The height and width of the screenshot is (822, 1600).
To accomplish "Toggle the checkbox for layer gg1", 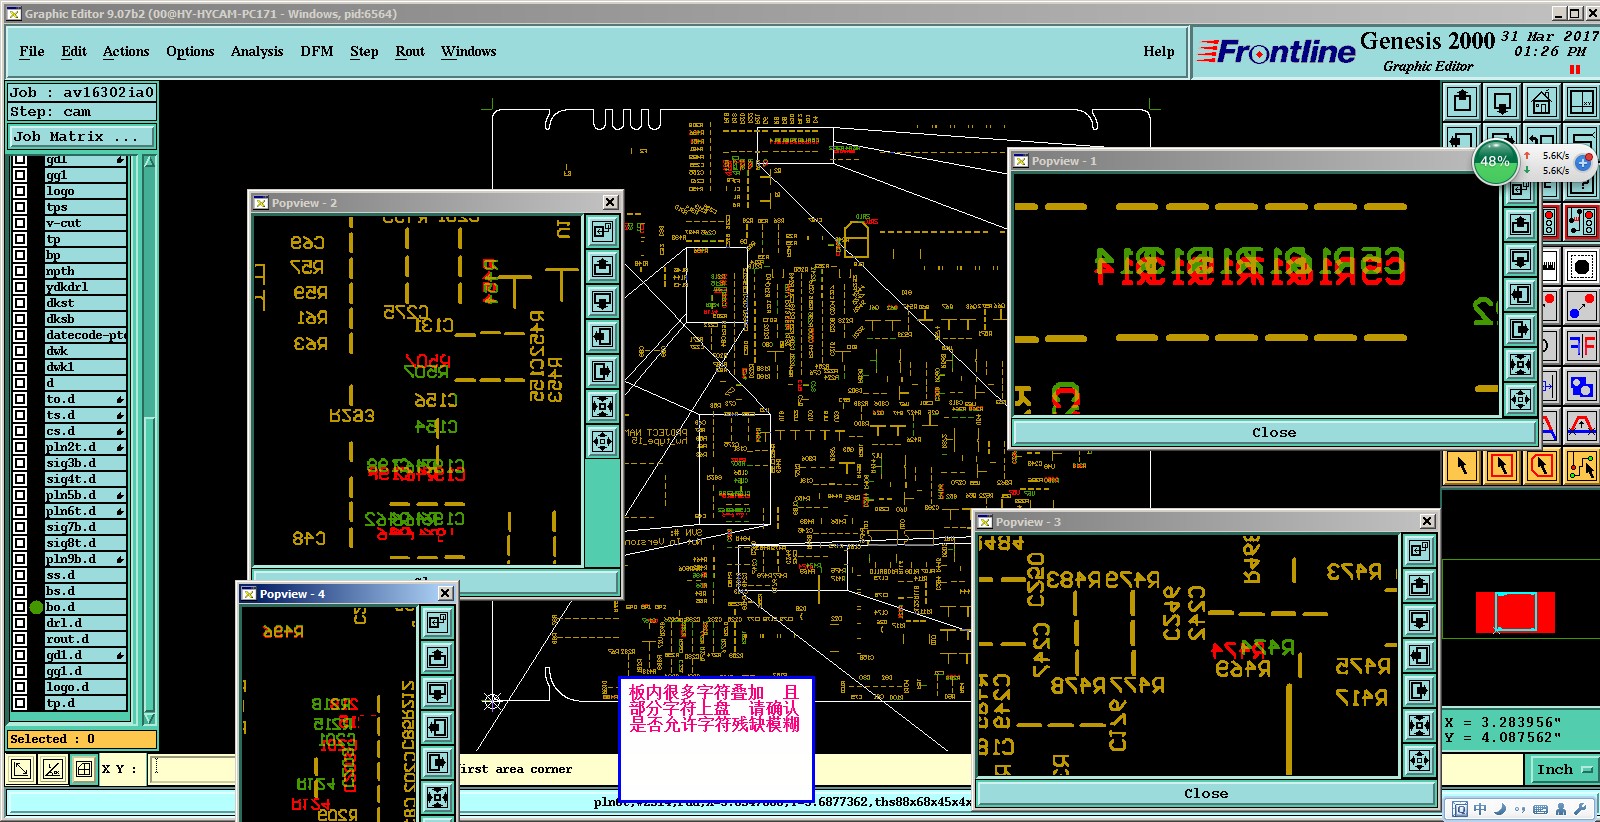I will (x=20, y=175).
